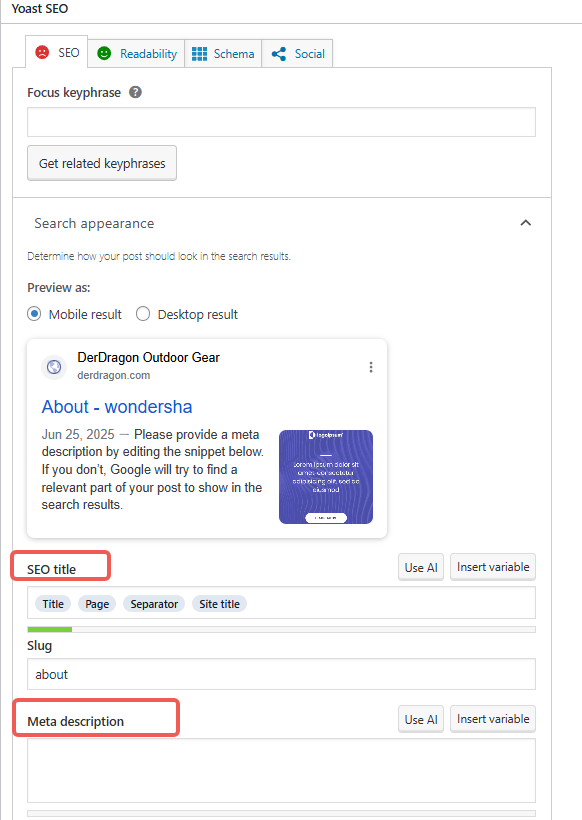This screenshot has width=582, height=820.
Task: Click the DerDragon Outdoor Gear site name
Action: pyautogui.click(x=149, y=358)
